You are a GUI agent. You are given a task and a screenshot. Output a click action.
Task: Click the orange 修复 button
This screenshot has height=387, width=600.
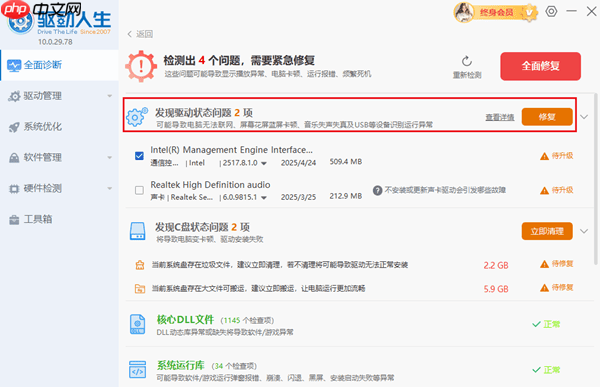(547, 117)
